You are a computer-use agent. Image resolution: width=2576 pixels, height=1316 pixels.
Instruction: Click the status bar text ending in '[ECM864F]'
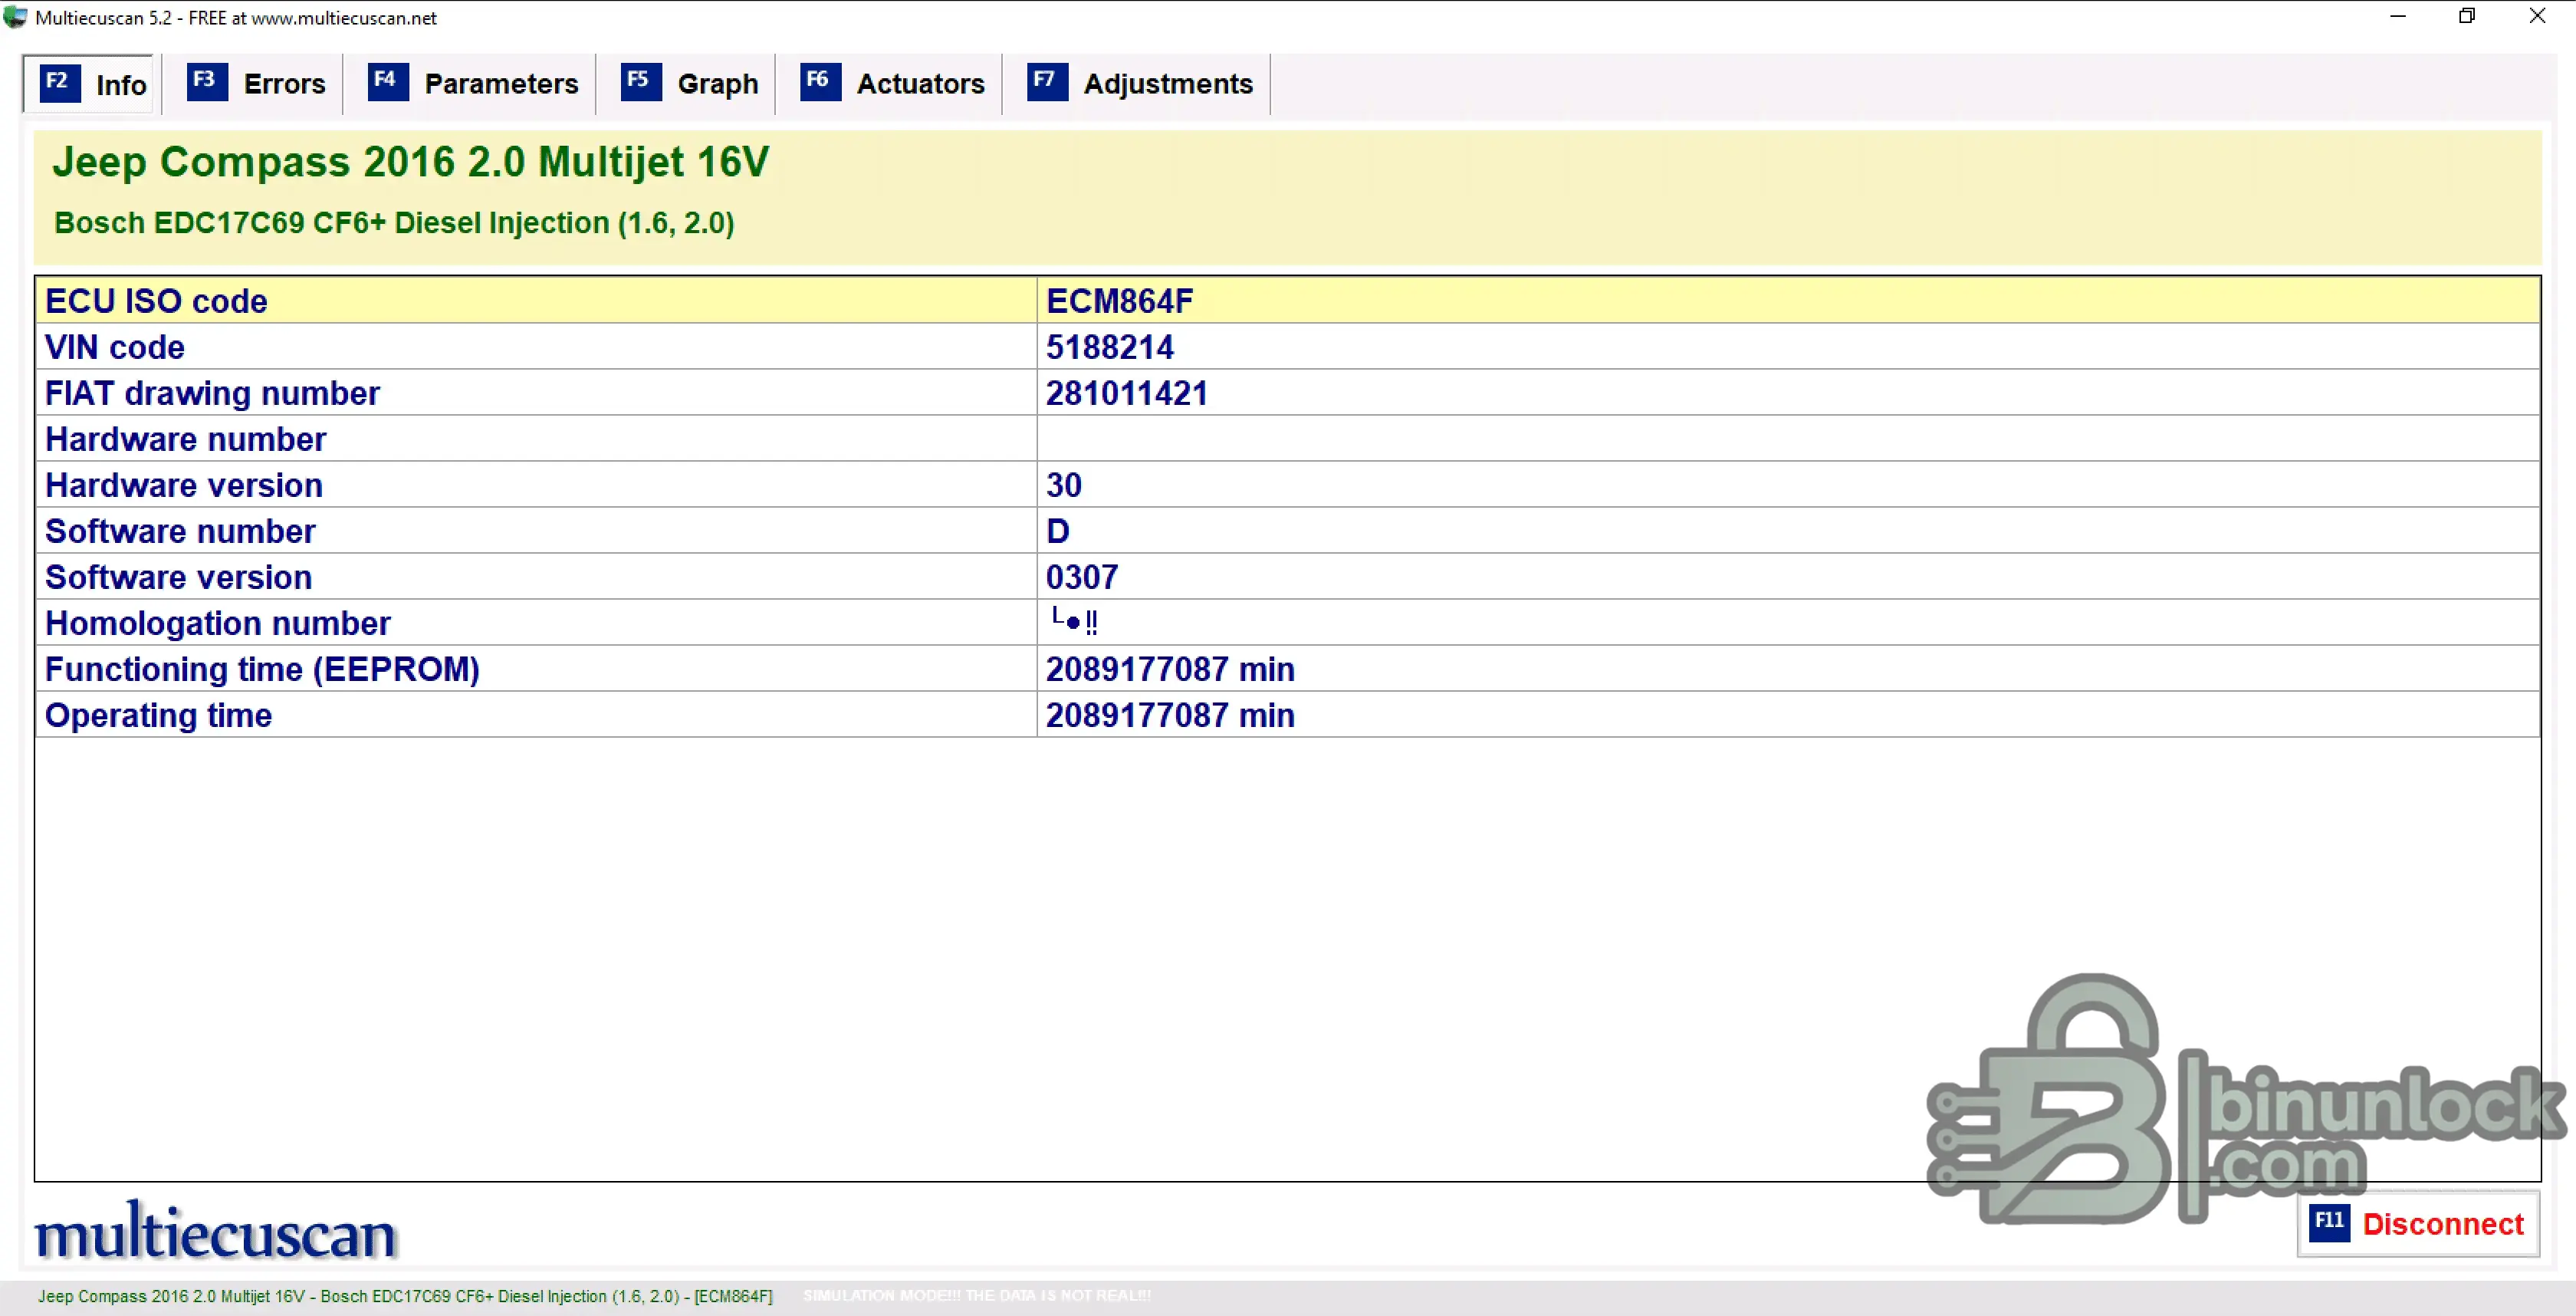coord(405,1296)
